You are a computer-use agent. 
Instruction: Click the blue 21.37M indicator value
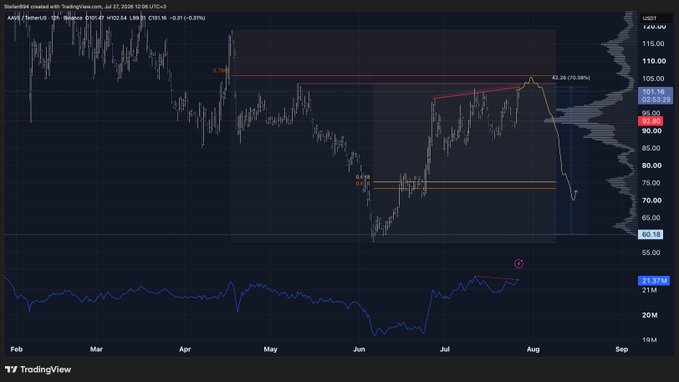pyautogui.click(x=654, y=281)
